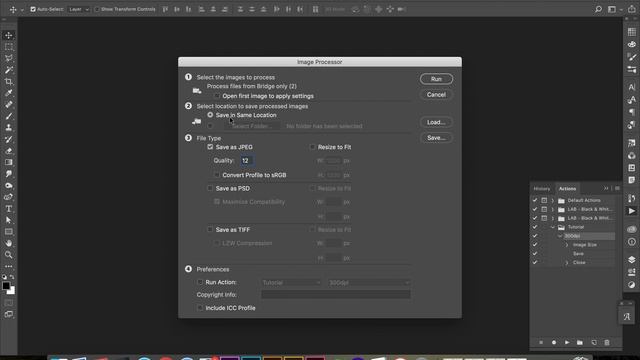Screen dimensions: 640x360
Task: Switch to the Actions tab
Action: coord(567,189)
